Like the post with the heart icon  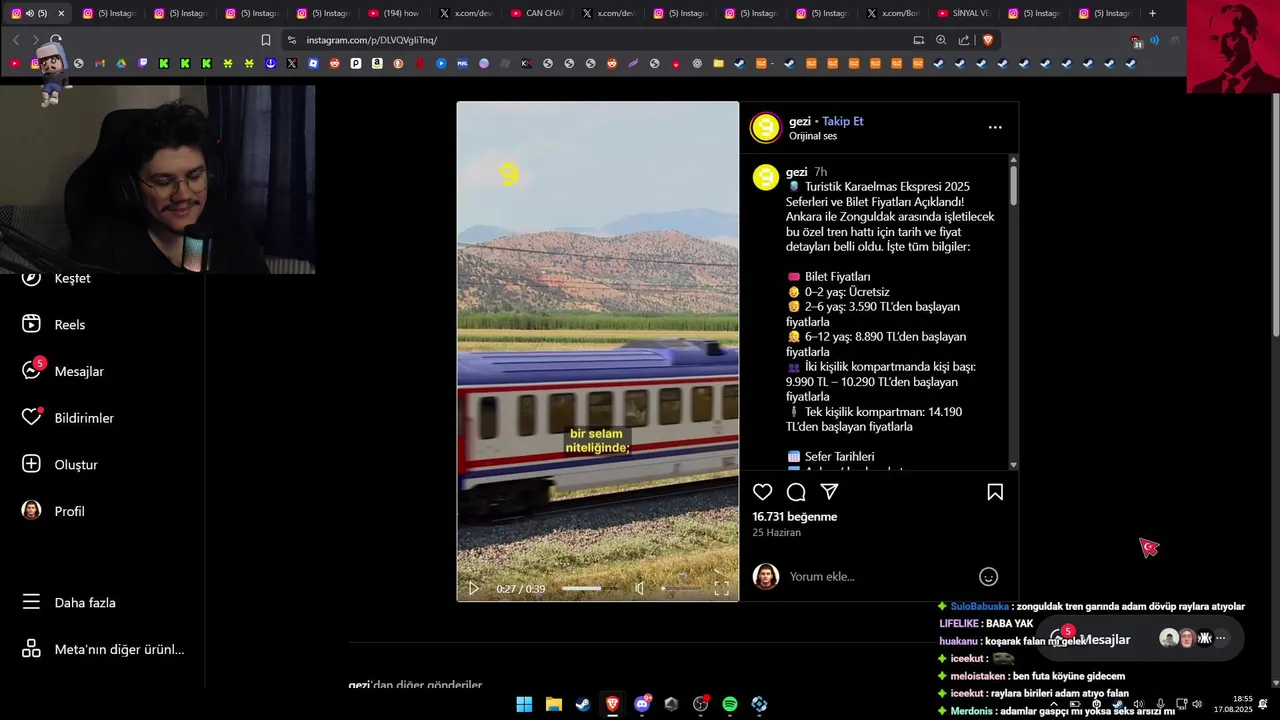click(x=763, y=492)
